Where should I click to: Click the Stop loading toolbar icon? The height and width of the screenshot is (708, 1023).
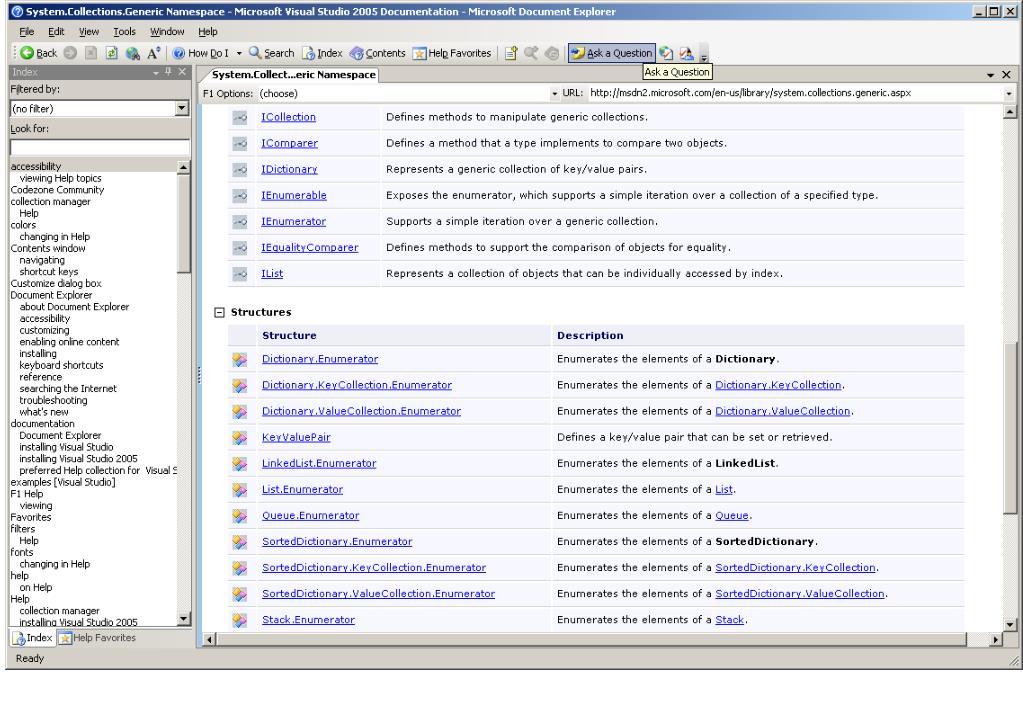tap(91, 54)
